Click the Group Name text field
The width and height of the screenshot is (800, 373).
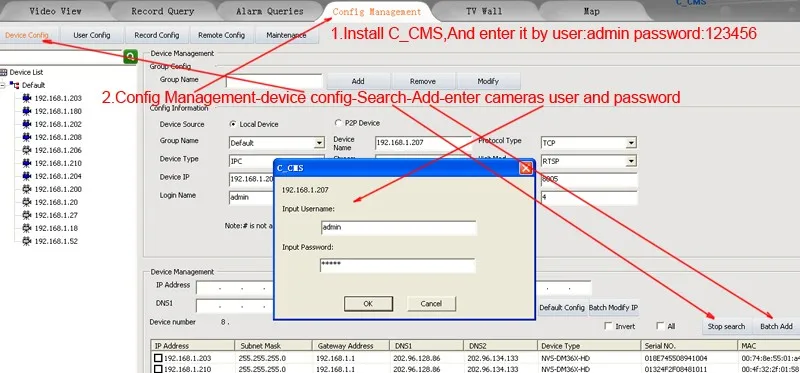pyautogui.click(x=274, y=81)
